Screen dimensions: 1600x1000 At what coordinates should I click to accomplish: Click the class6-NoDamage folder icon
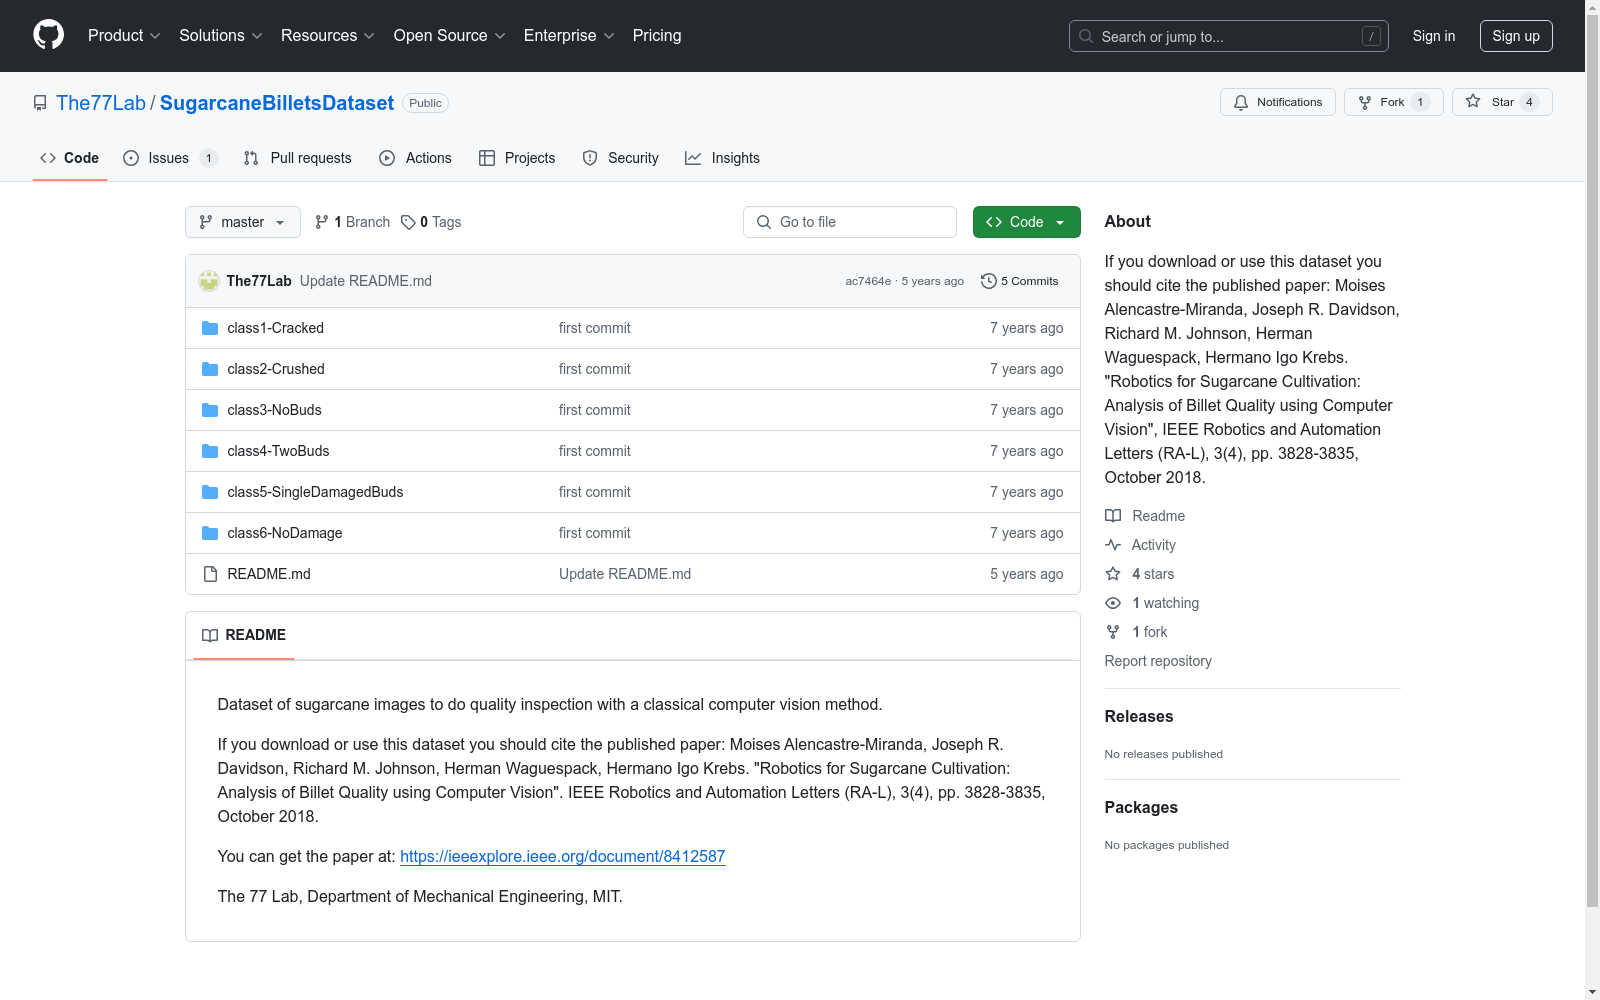(210, 533)
